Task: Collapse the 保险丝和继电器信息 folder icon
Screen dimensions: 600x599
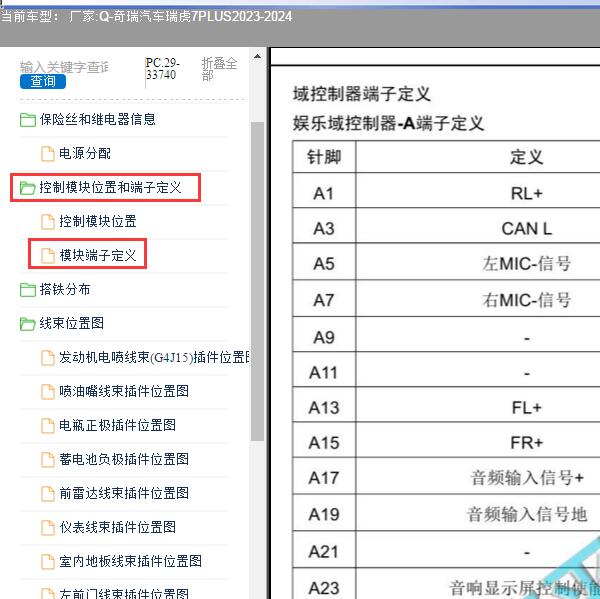Action: coord(27,120)
